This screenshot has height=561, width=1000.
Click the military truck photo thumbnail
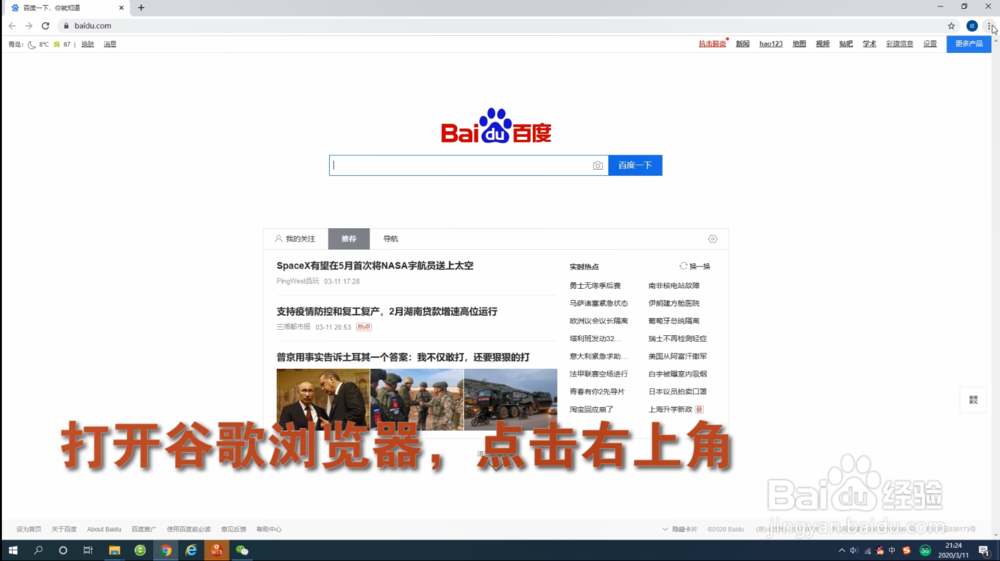(510, 399)
